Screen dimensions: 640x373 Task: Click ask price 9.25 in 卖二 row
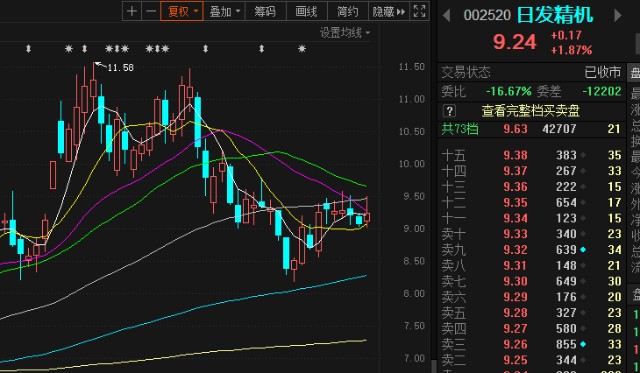515,360
